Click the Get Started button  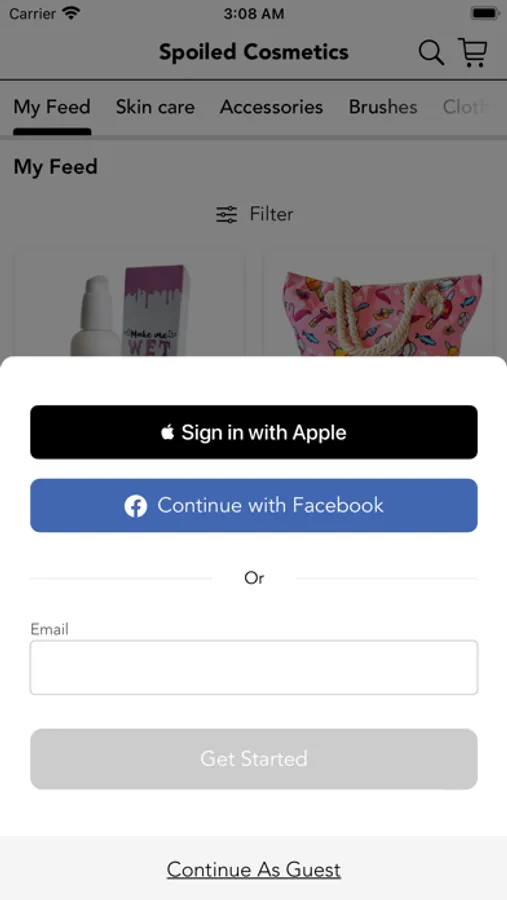pos(254,759)
